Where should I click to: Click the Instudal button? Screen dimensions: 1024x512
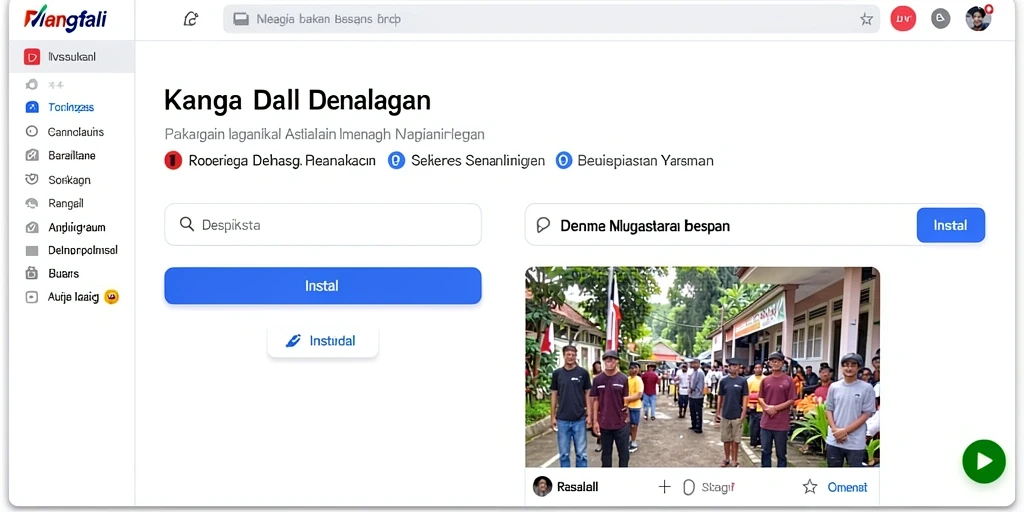tap(323, 341)
